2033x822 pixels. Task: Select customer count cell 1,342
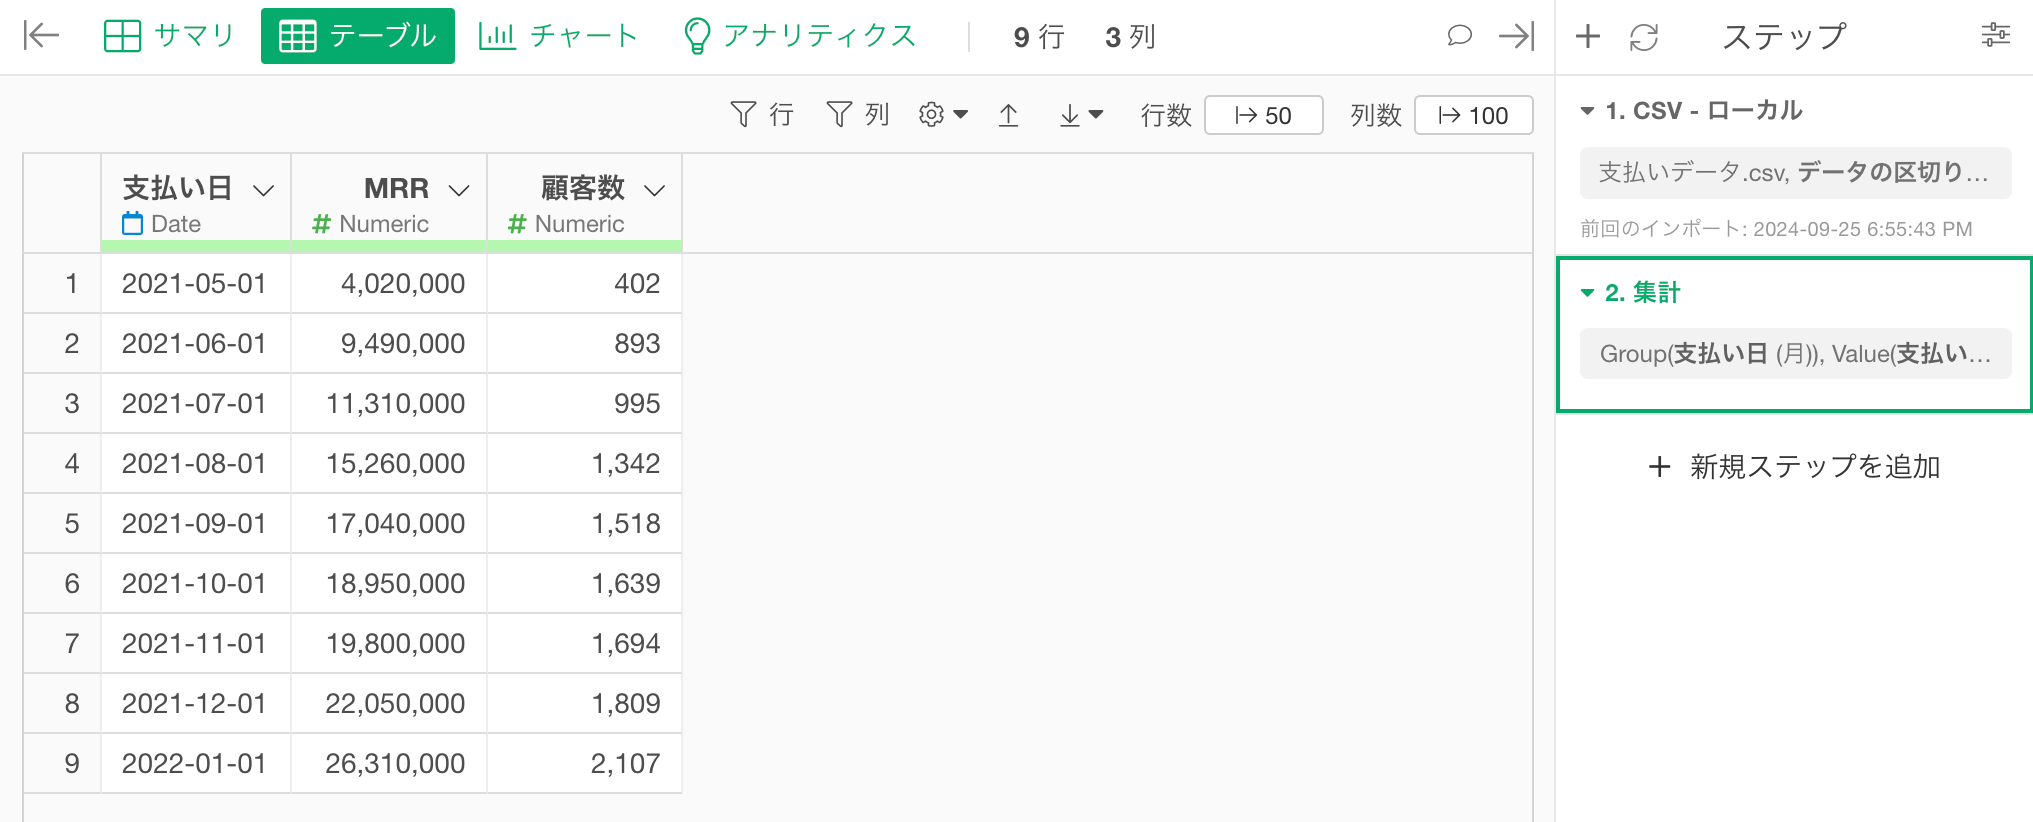click(x=585, y=463)
